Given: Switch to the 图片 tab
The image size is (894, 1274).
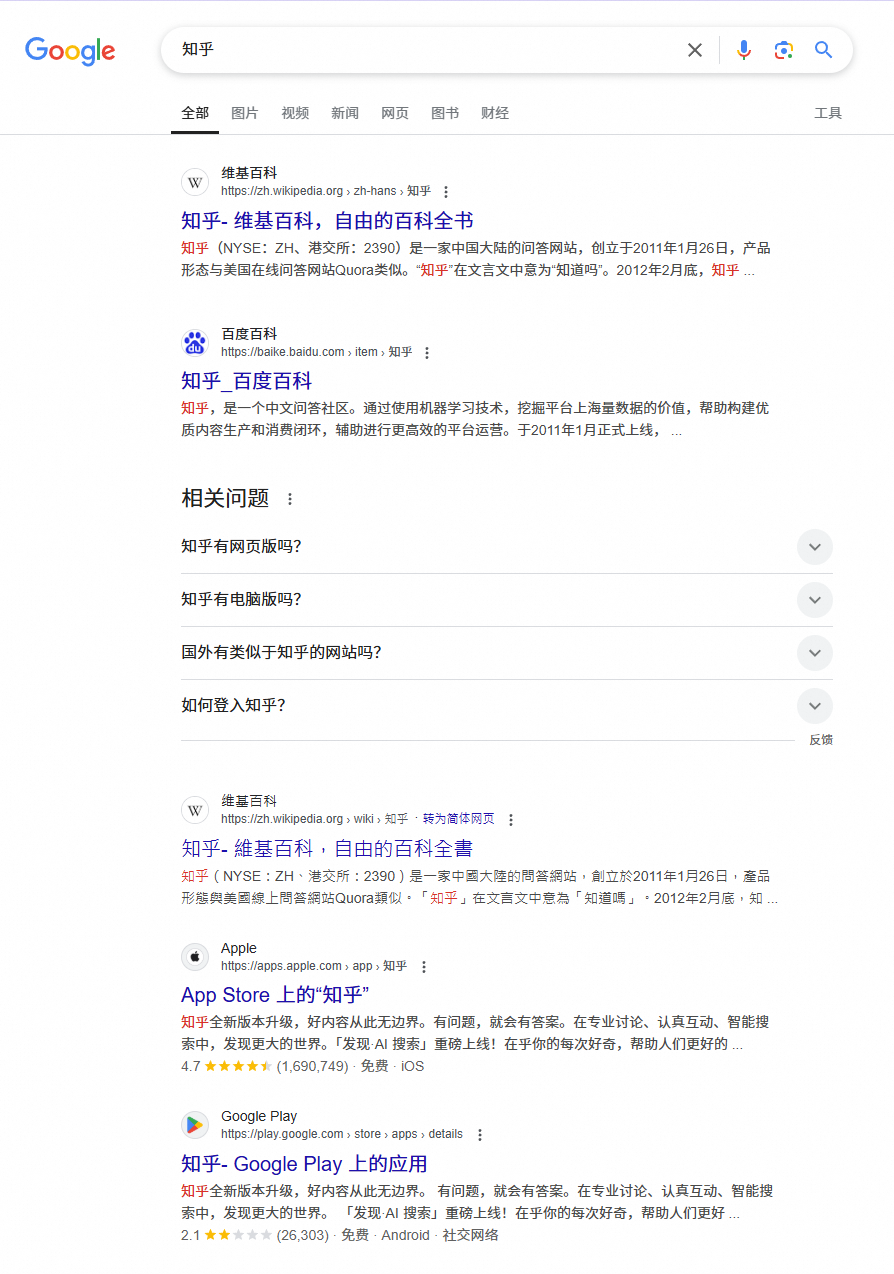Looking at the screenshot, I should [x=244, y=113].
